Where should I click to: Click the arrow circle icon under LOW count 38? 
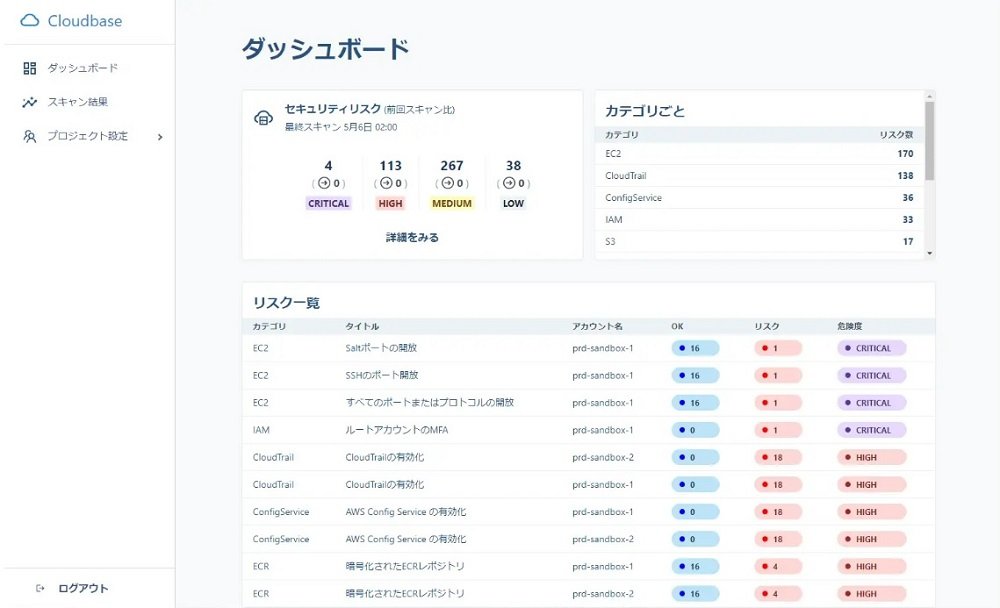pos(509,183)
